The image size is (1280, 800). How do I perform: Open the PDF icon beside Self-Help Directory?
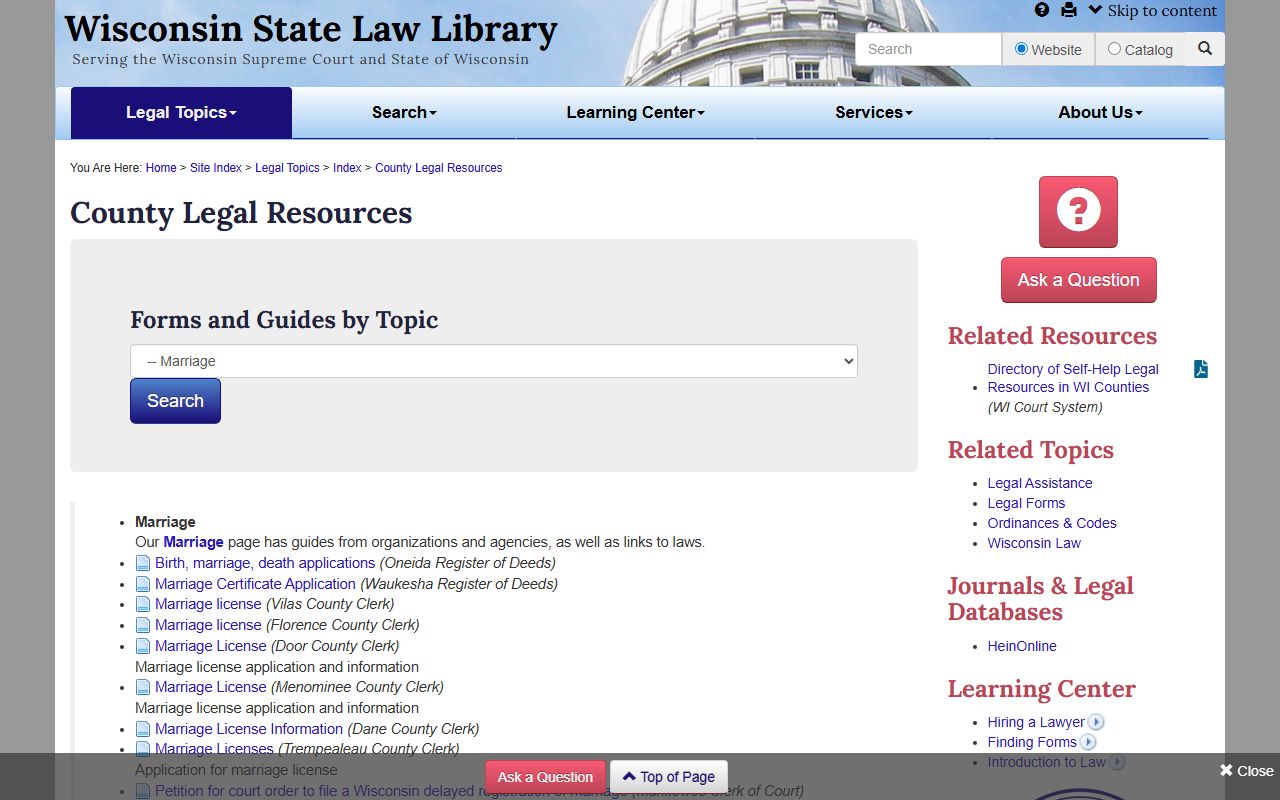tap(1201, 369)
